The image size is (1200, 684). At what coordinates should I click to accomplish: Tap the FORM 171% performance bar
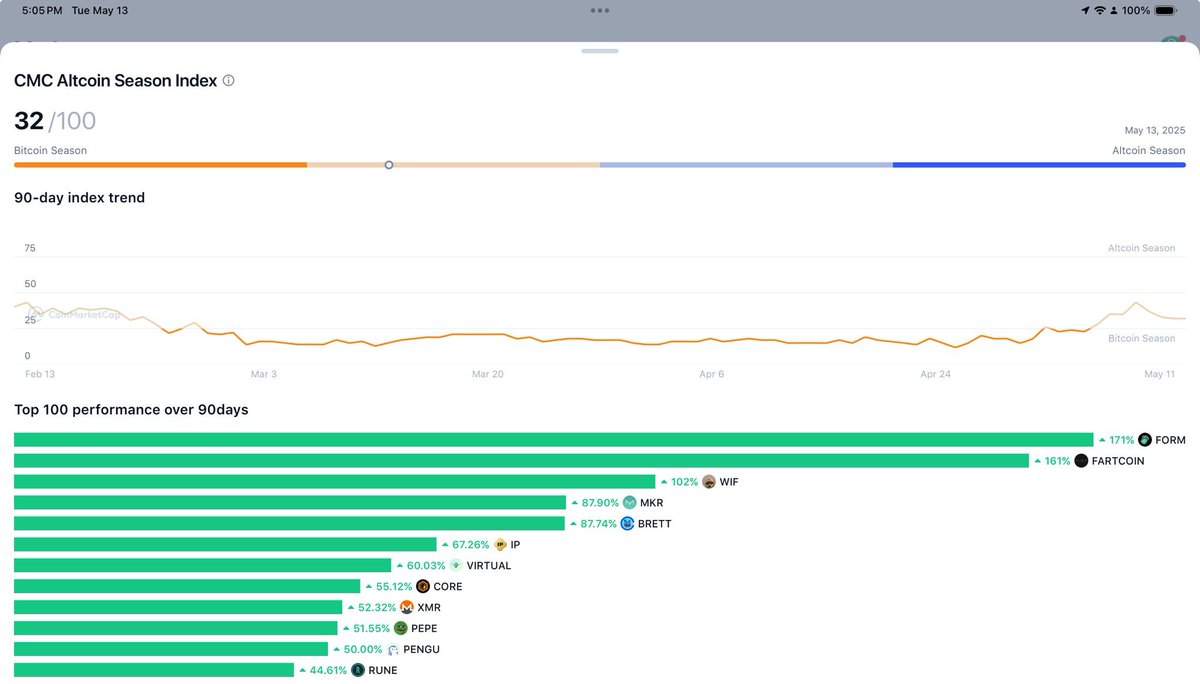[553, 440]
